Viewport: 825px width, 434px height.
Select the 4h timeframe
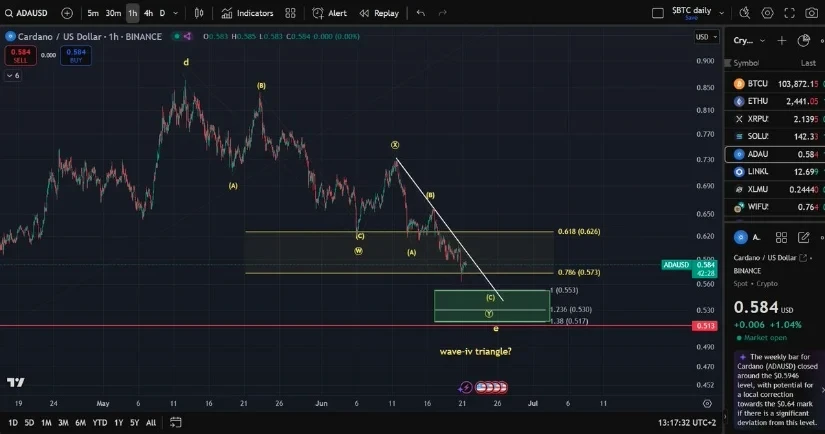pyautogui.click(x=148, y=13)
